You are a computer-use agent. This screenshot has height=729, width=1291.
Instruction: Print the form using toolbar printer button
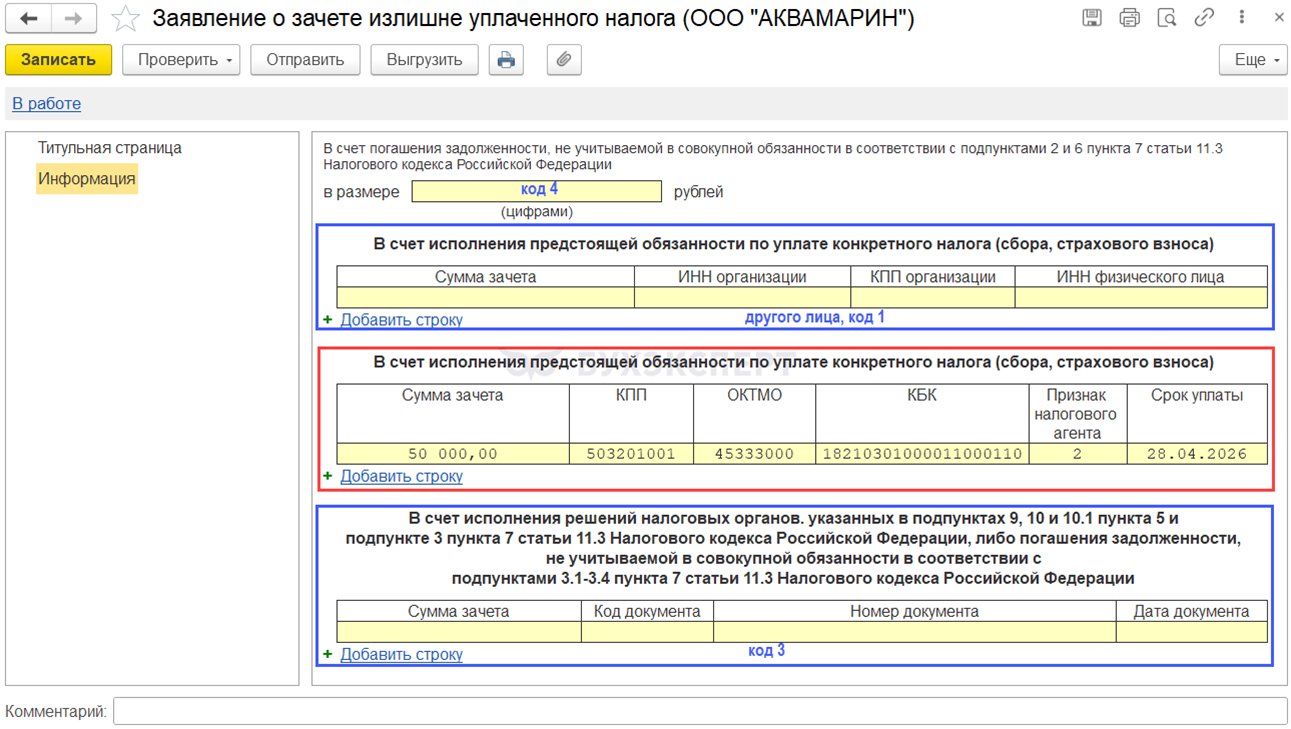click(506, 60)
